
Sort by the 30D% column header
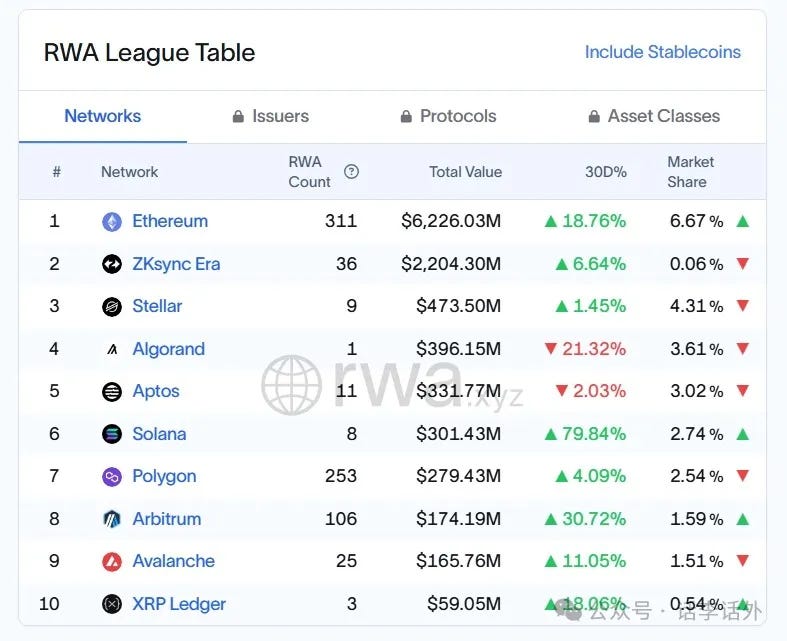click(606, 172)
